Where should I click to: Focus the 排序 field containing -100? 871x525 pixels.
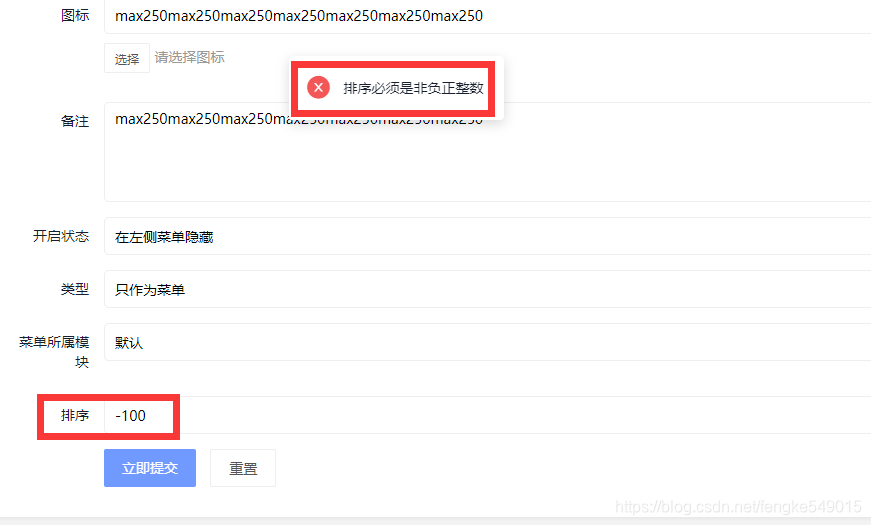(488, 415)
